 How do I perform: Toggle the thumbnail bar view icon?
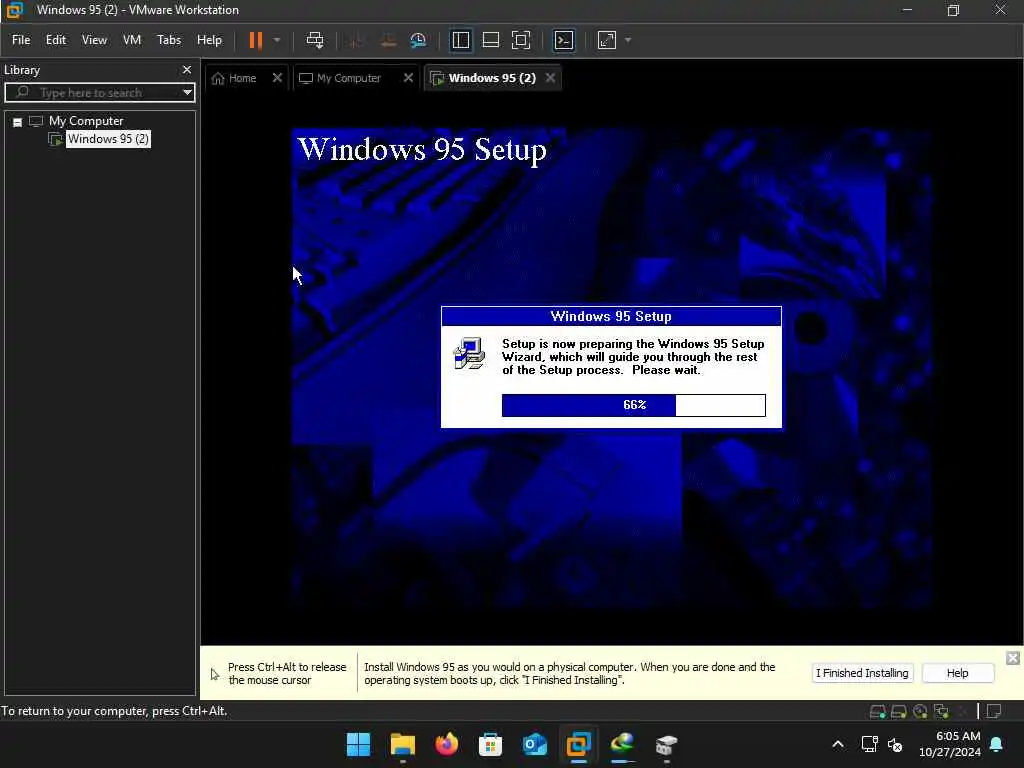click(490, 40)
